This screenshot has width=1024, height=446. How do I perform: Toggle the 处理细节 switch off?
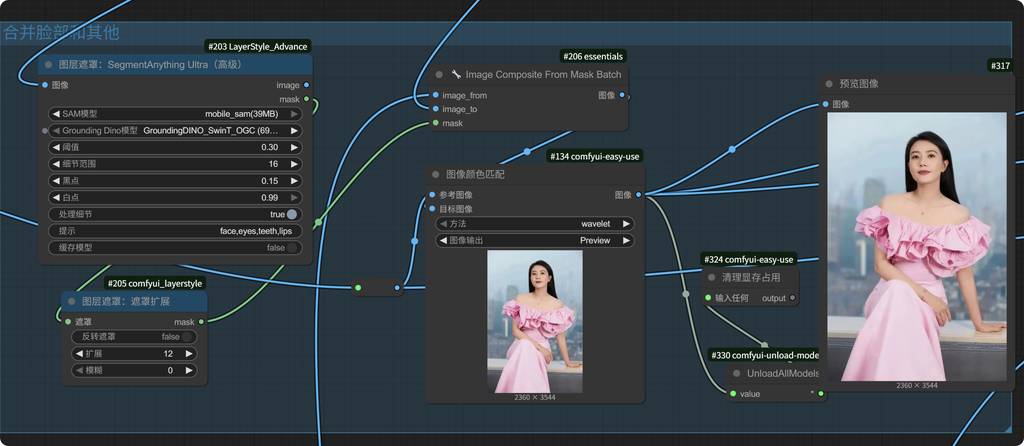[x=291, y=214]
